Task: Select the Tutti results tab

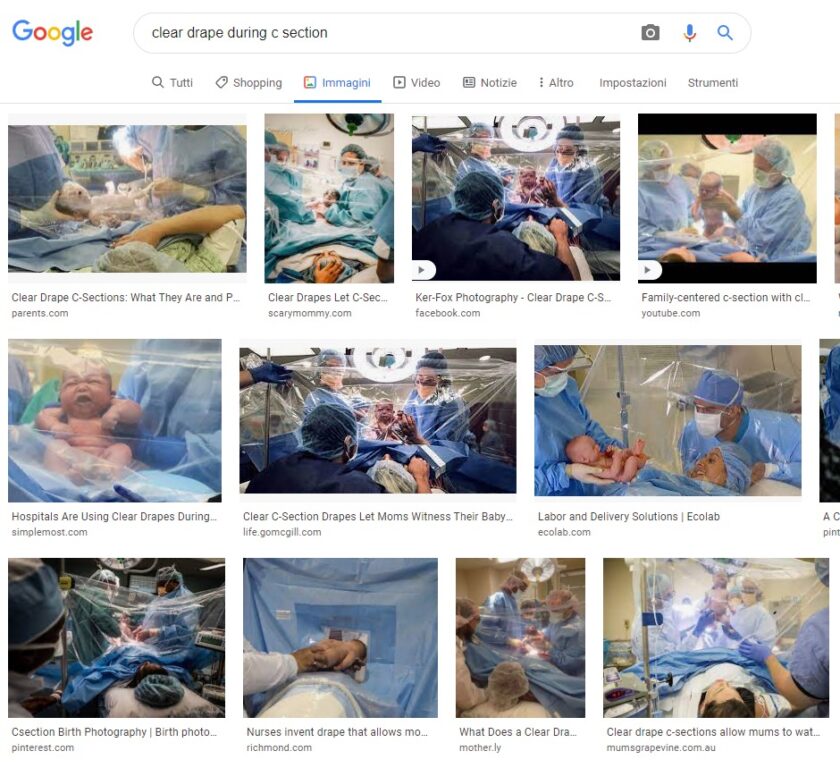Action: click(x=172, y=82)
